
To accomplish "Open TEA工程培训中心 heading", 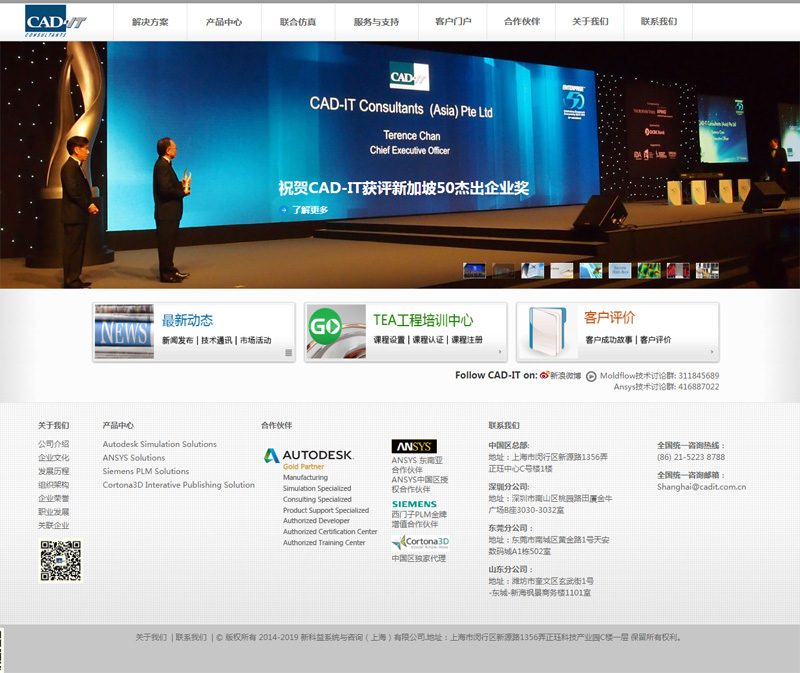I will [423, 320].
